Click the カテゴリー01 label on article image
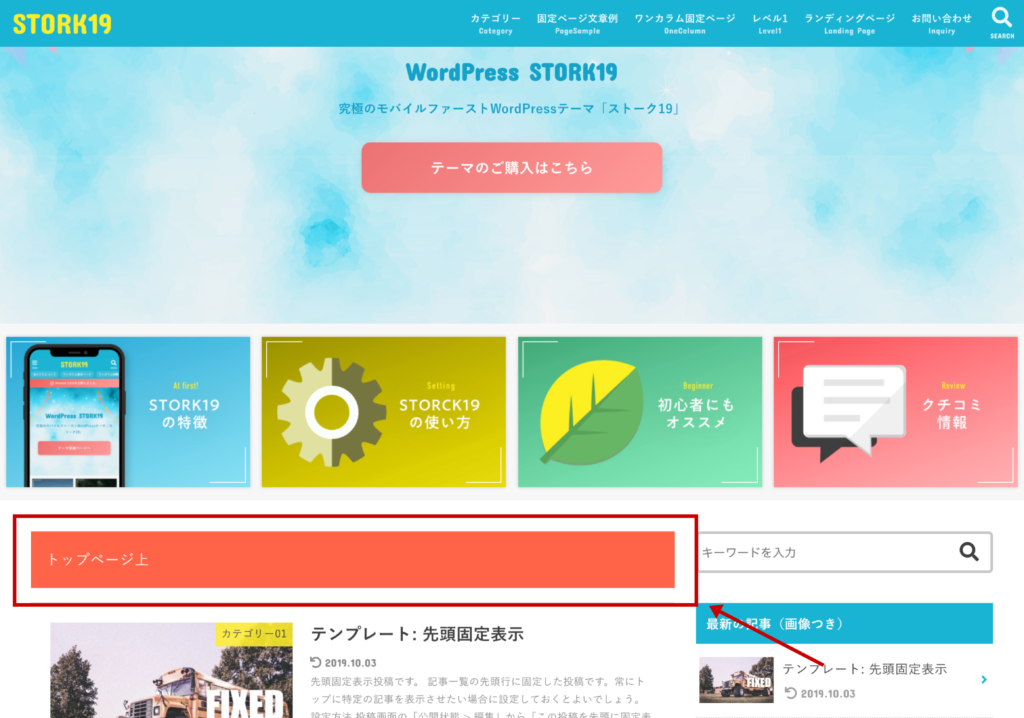The image size is (1024, 718). point(254,634)
